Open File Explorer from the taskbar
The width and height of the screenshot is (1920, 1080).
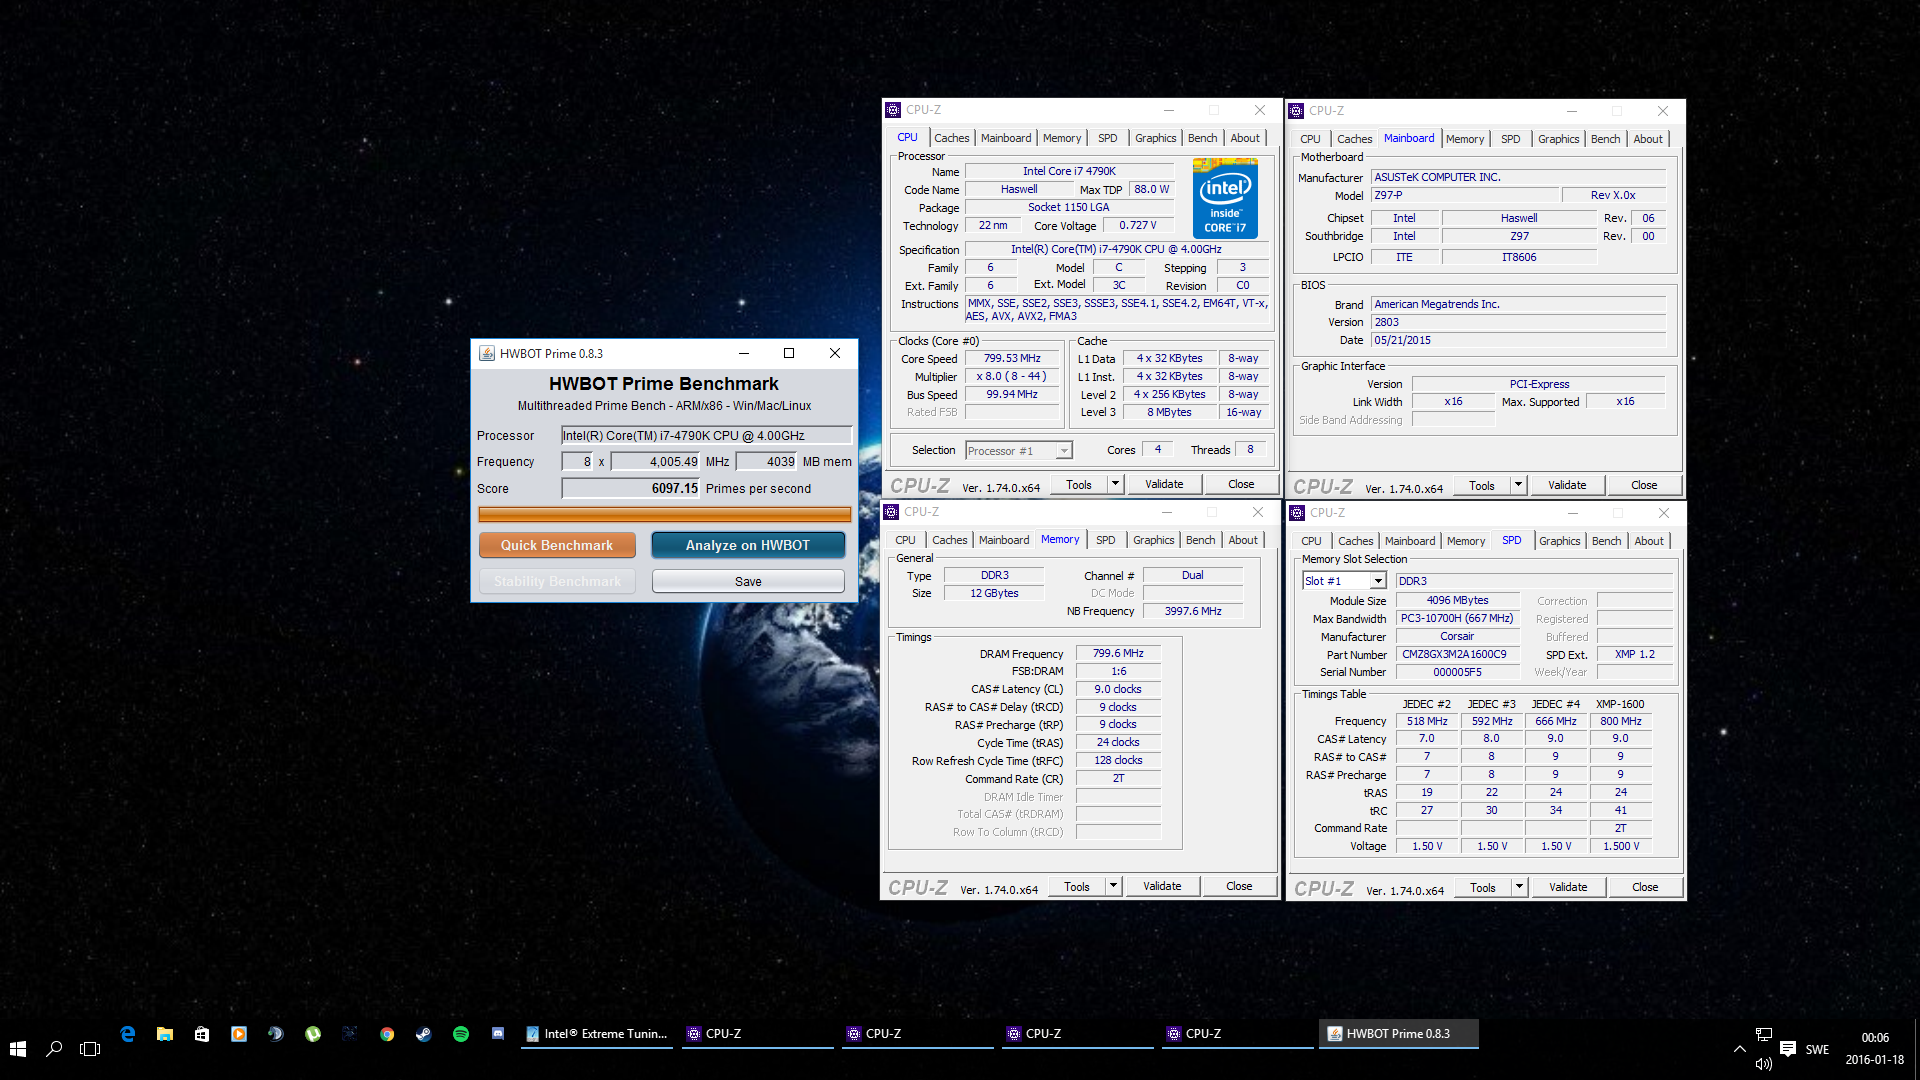click(165, 1034)
